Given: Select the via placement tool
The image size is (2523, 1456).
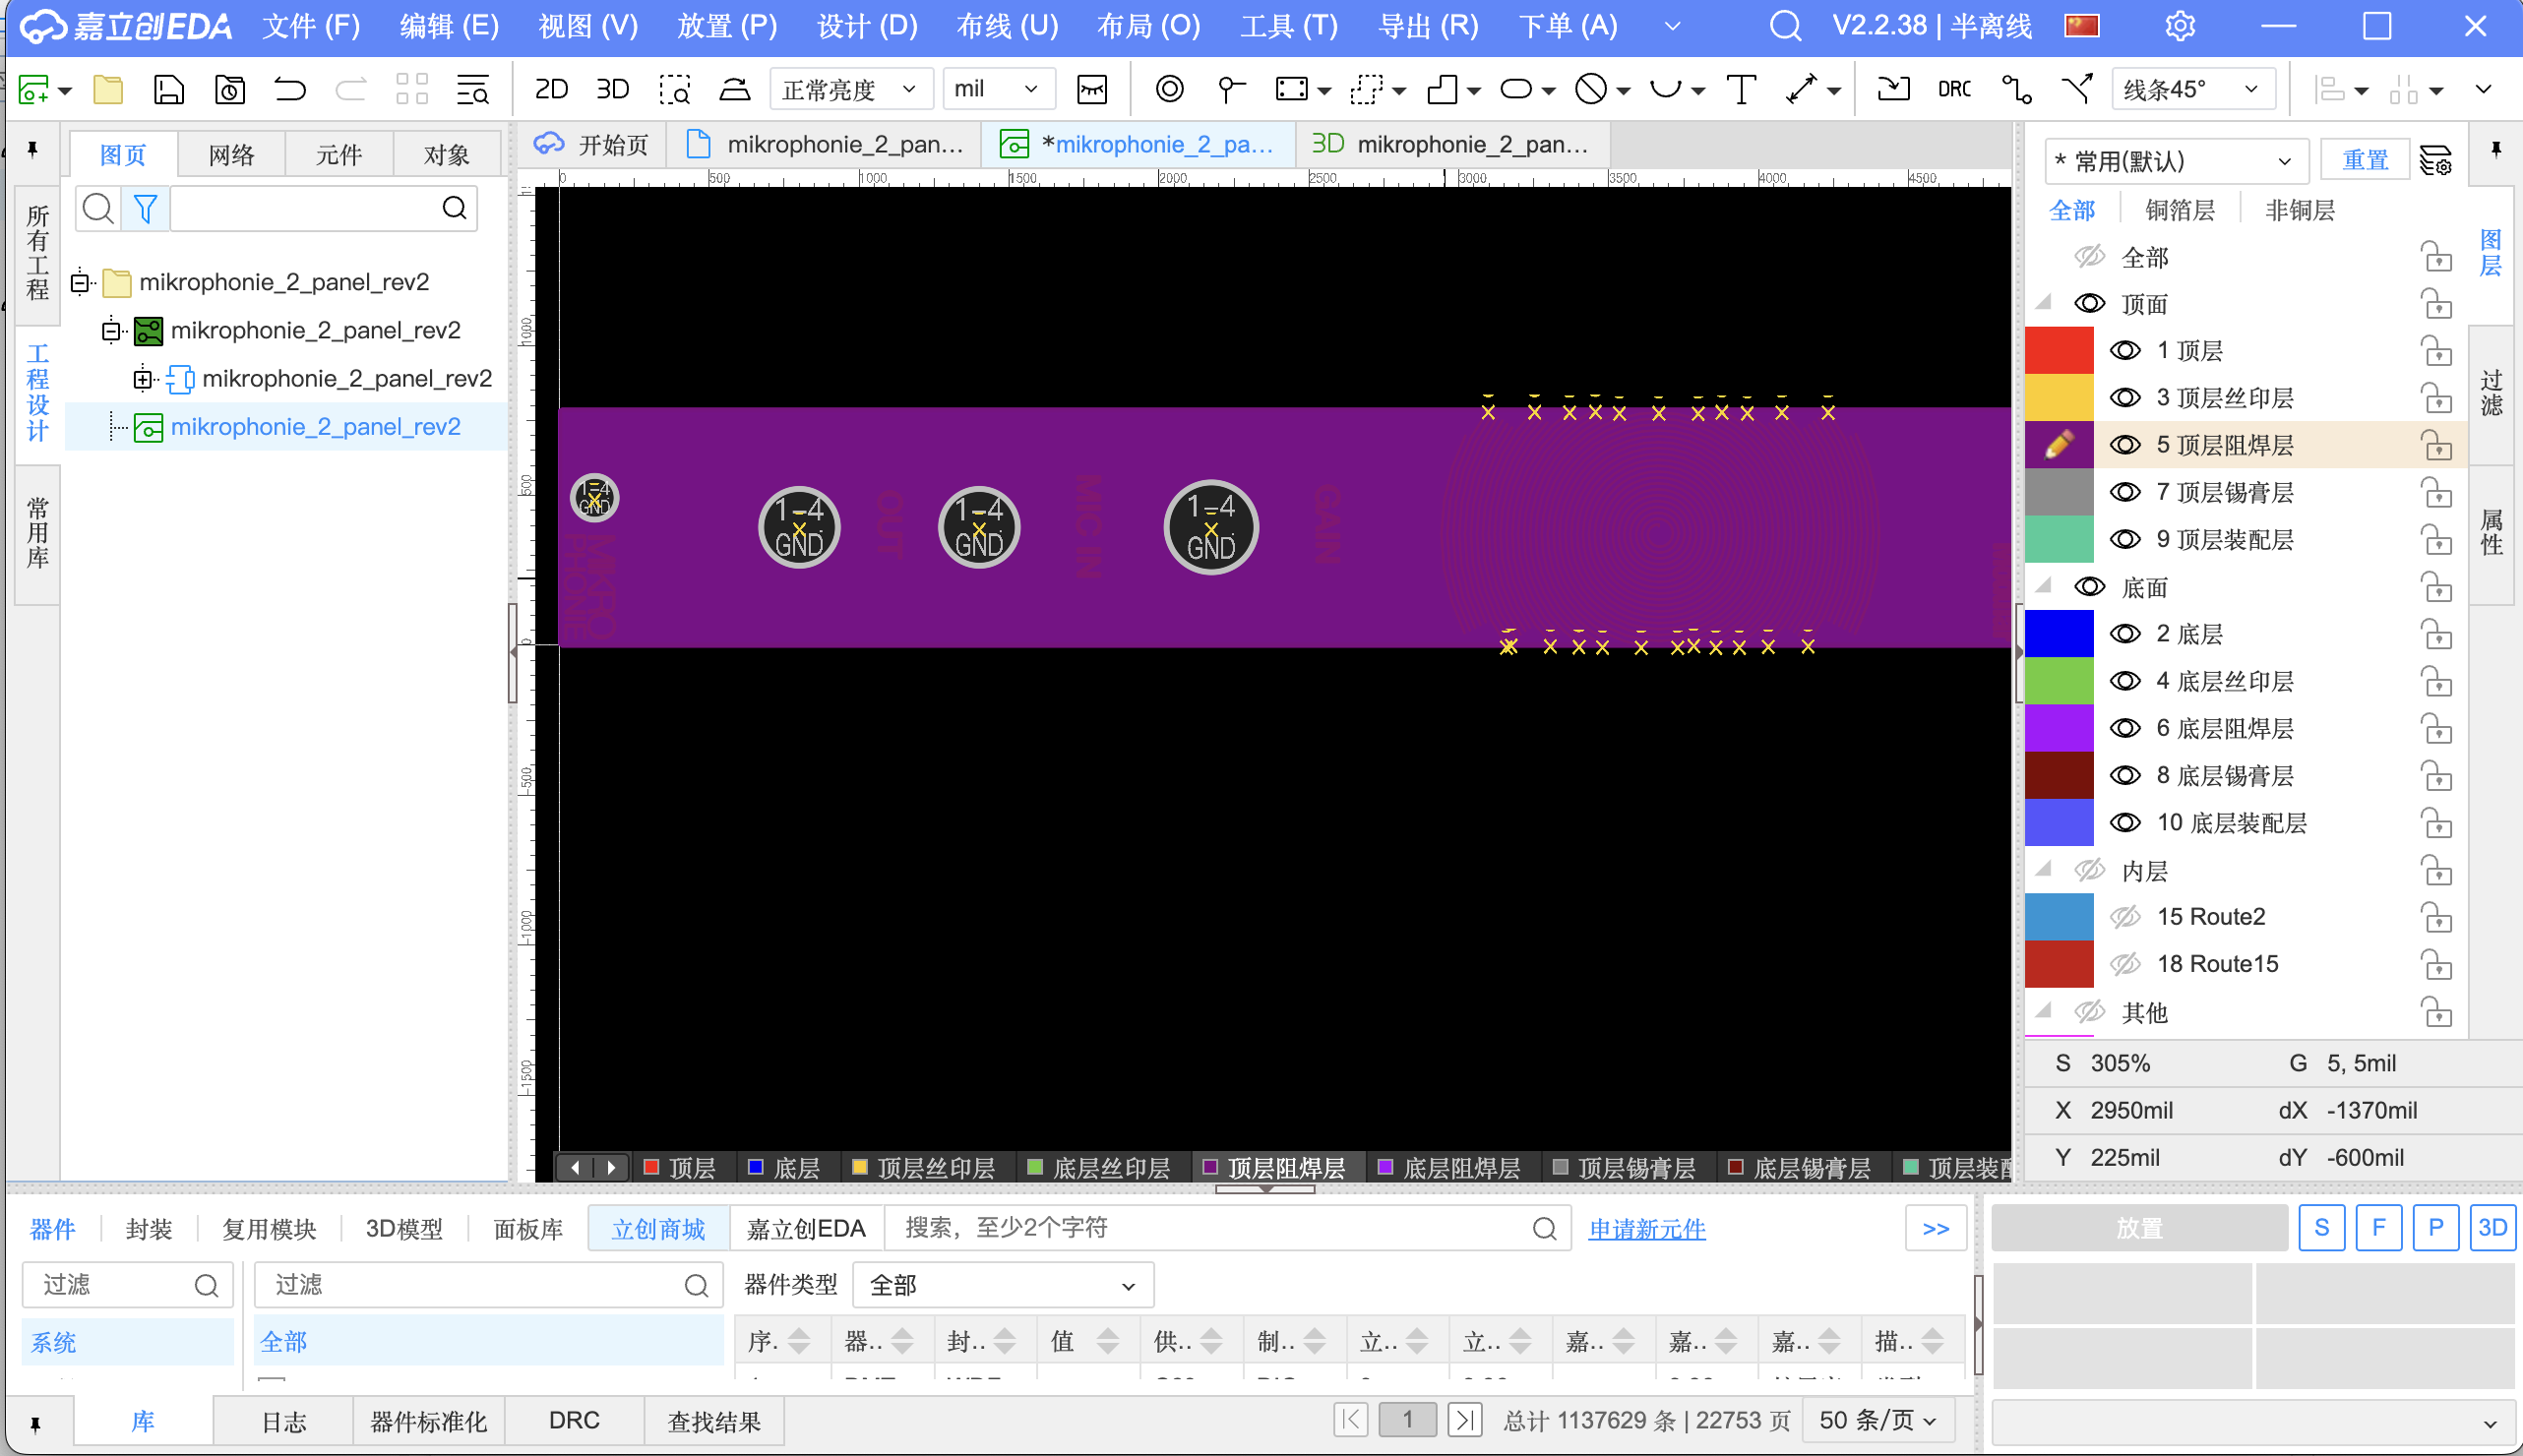Looking at the screenshot, I should (1169, 90).
